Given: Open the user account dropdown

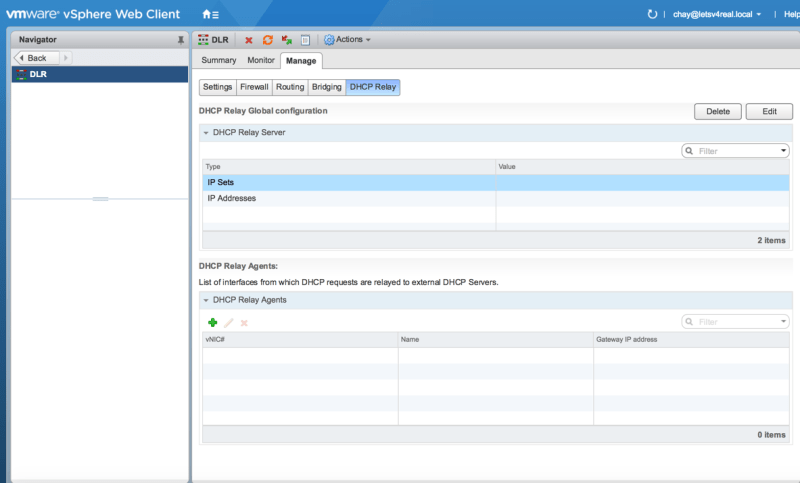Looking at the screenshot, I should point(718,14).
